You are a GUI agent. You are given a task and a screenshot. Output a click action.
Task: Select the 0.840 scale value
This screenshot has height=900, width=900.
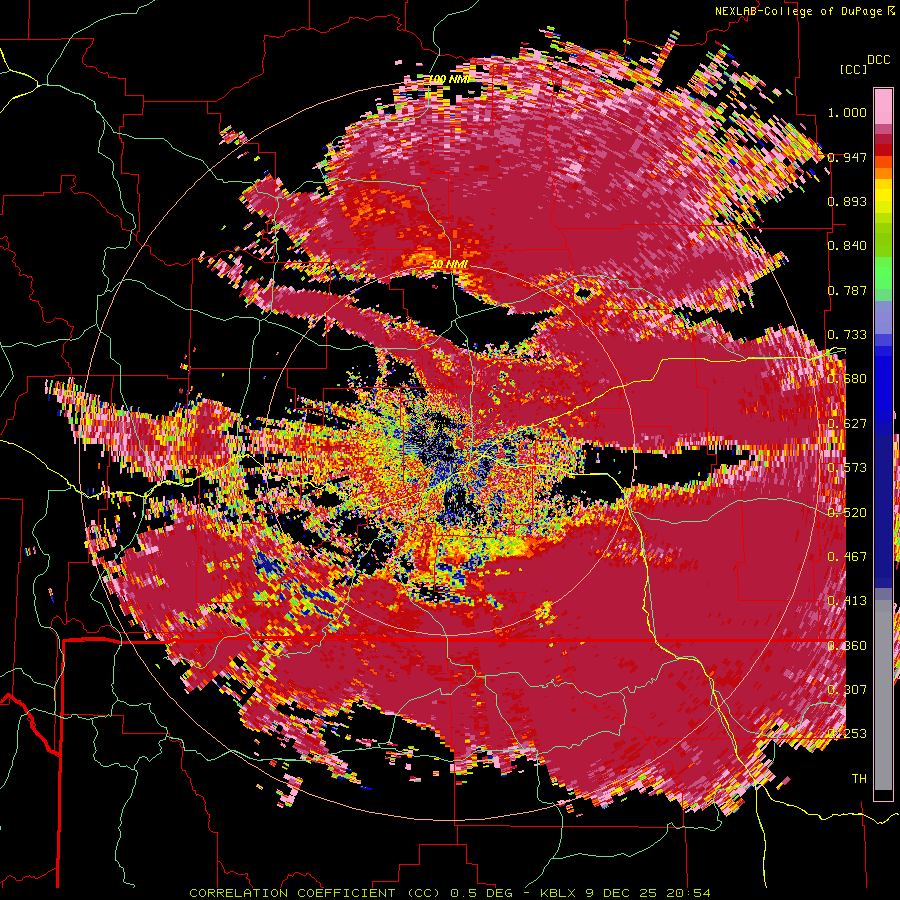click(847, 246)
